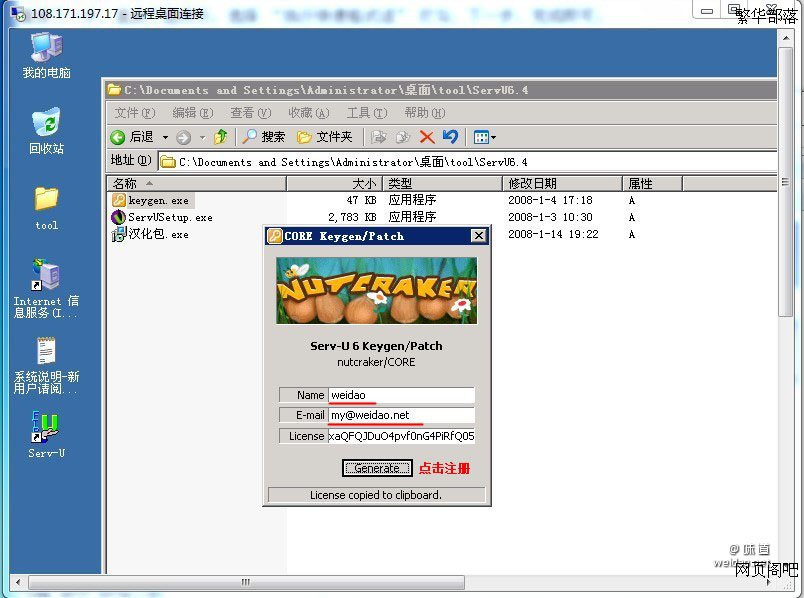Click the forward arrow button in Explorer toolbar

[183, 137]
